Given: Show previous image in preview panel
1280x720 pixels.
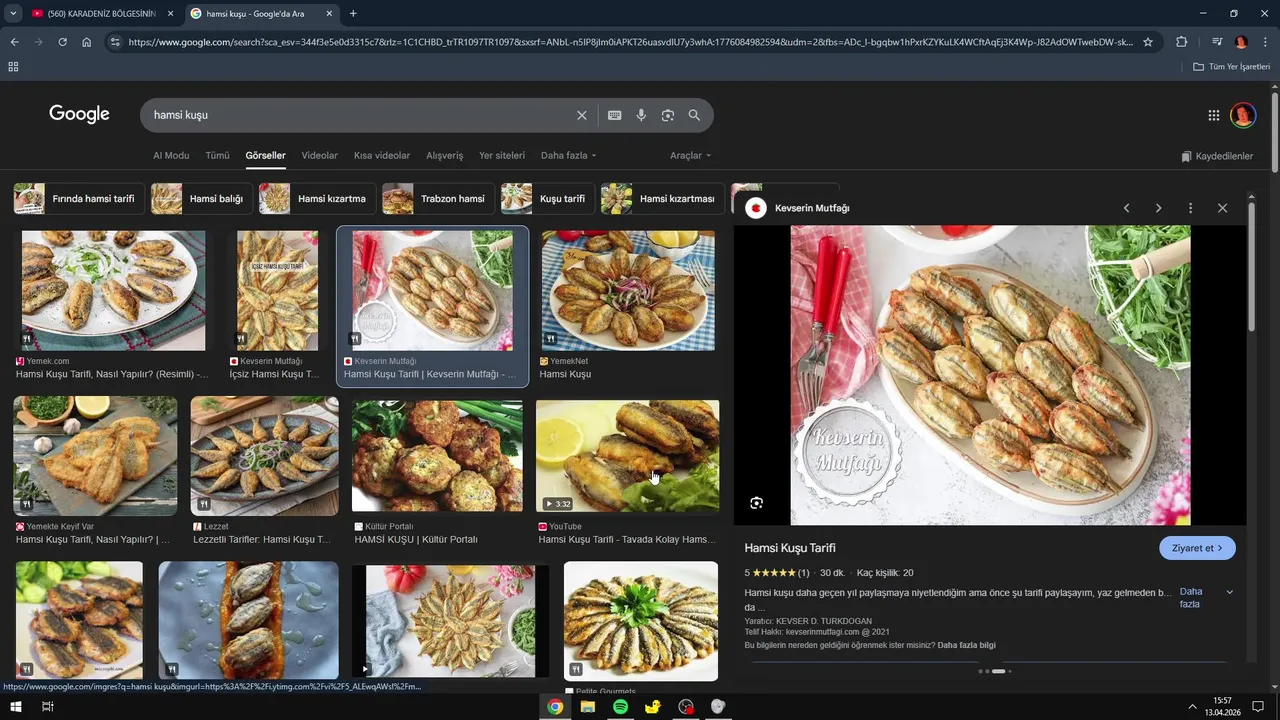Looking at the screenshot, I should tap(1126, 208).
